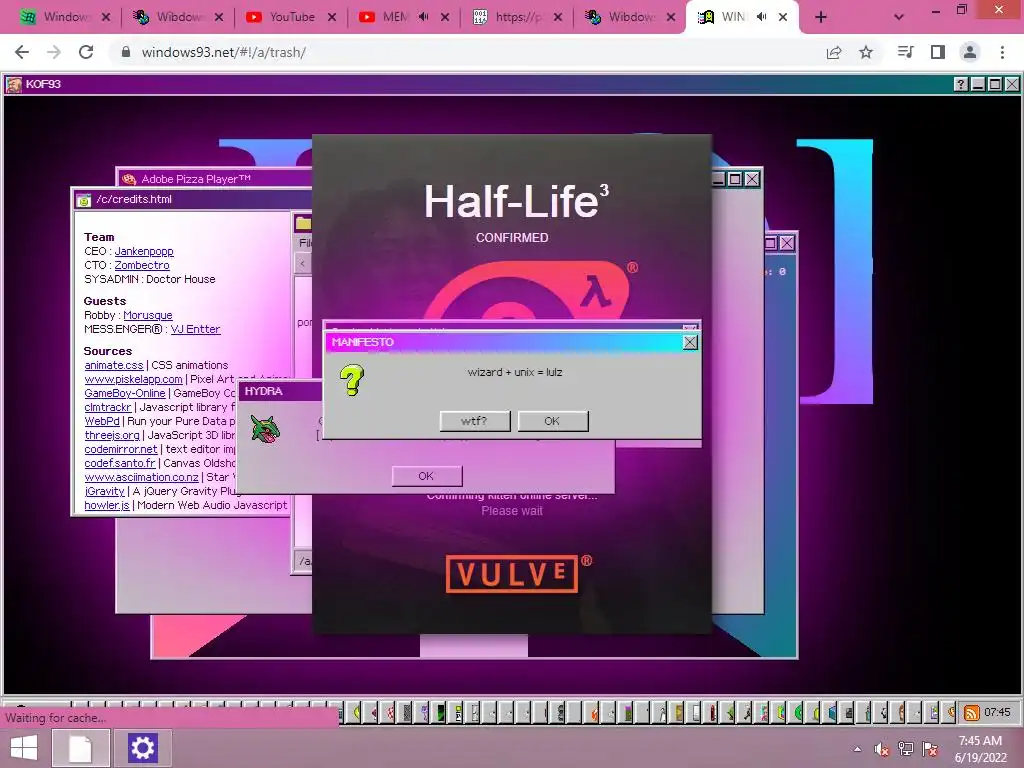Image resolution: width=1024 pixels, height=768 pixels.
Task: Open the blank document taskbar app
Action: [80, 748]
